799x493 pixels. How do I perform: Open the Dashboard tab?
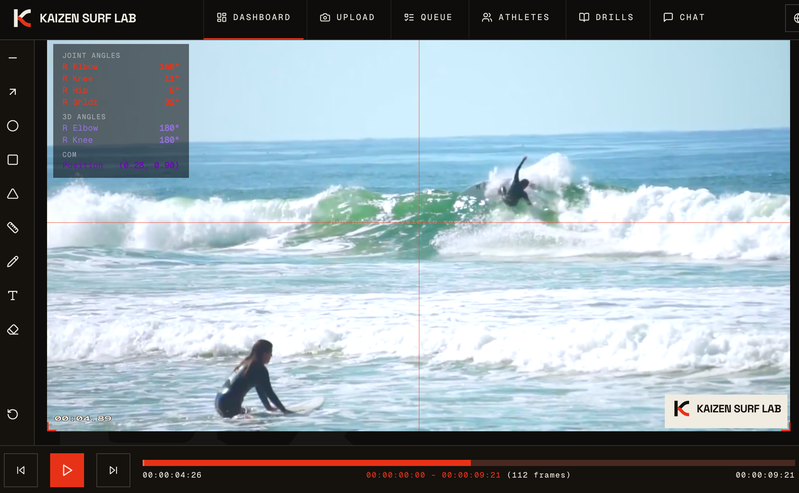coord(254,17)
